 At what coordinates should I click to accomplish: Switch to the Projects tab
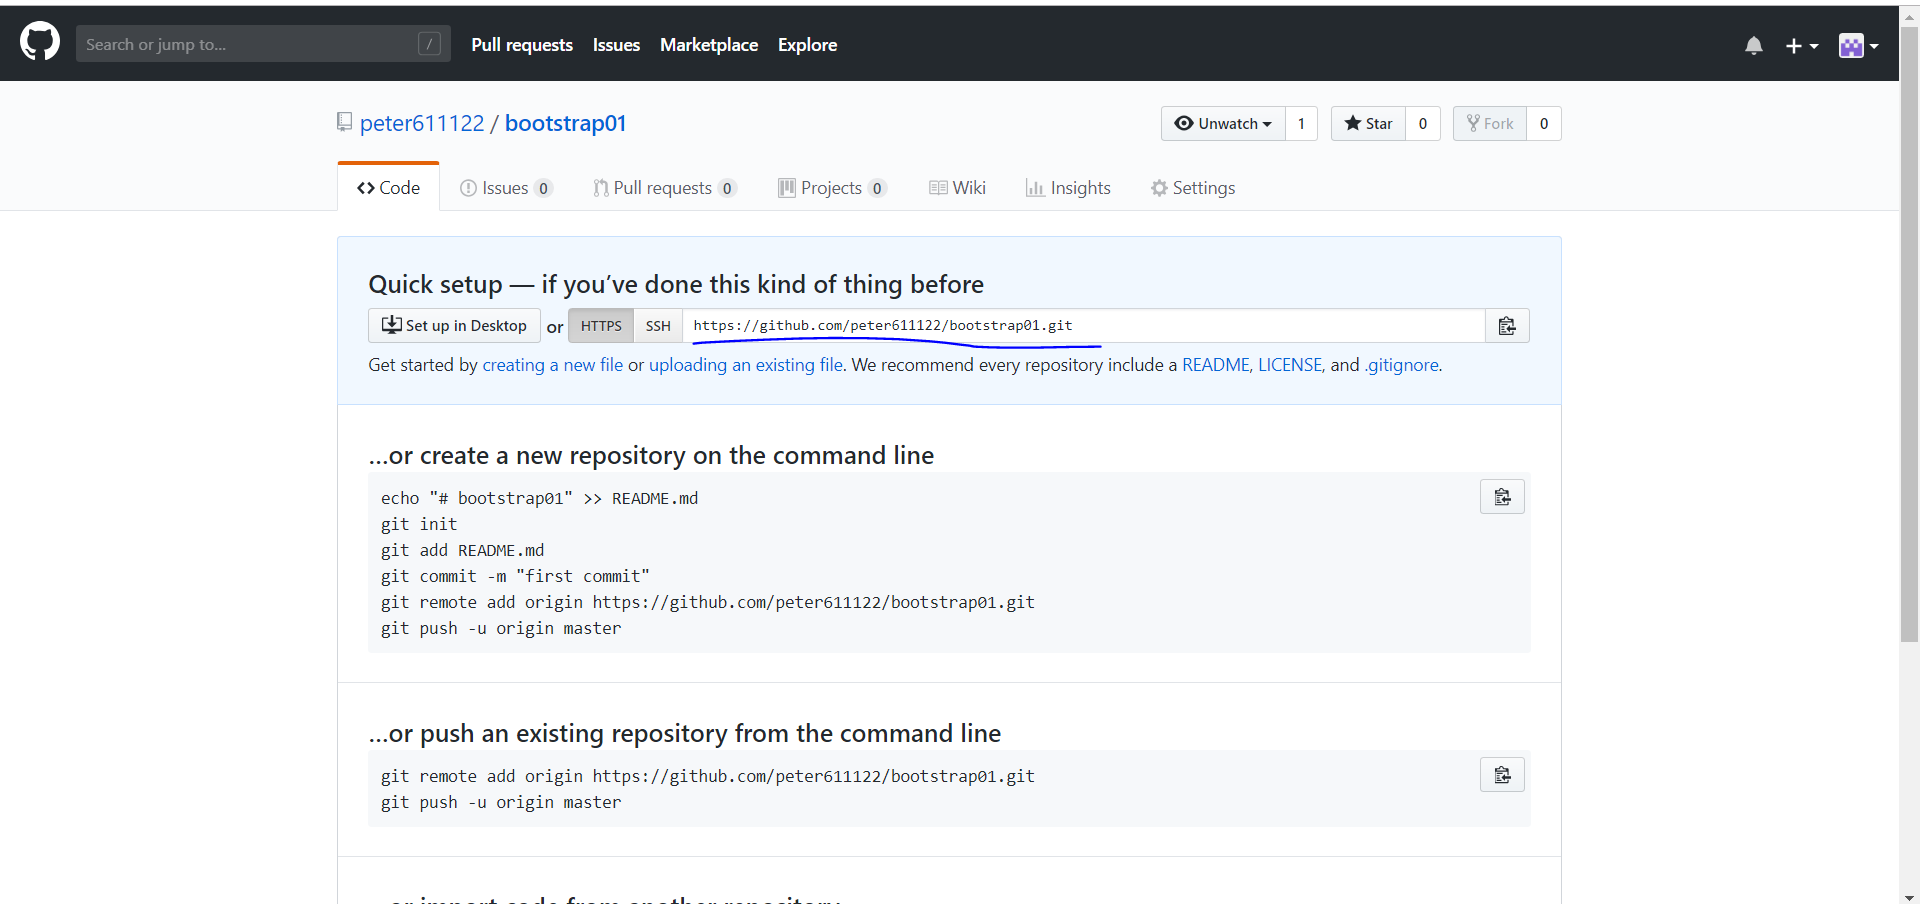tap(833, 187)
